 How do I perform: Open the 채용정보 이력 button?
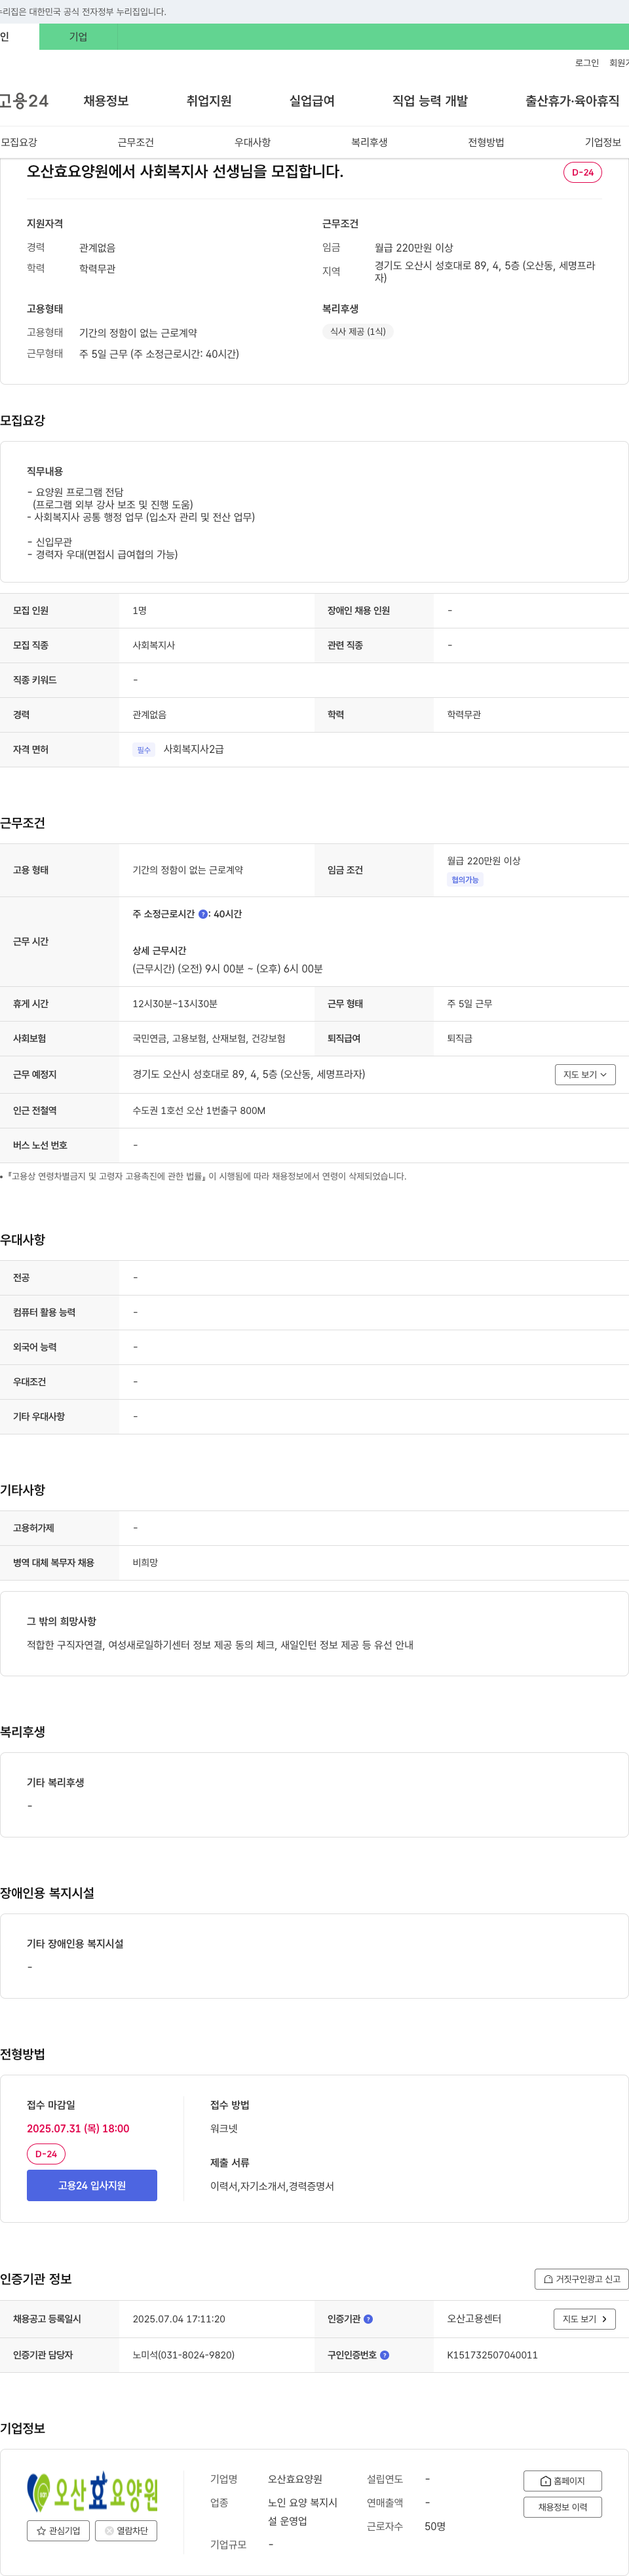(563, 2507)
